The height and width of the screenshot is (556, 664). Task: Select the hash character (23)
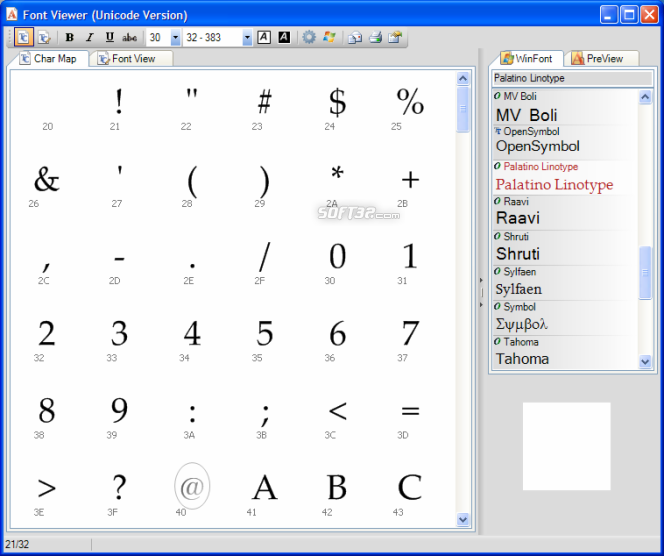pyautogui.click(x=264, y=102)
